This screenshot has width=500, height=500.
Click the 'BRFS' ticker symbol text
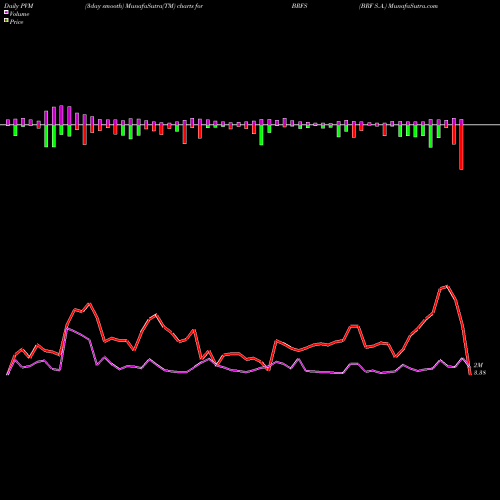[299, 6]
